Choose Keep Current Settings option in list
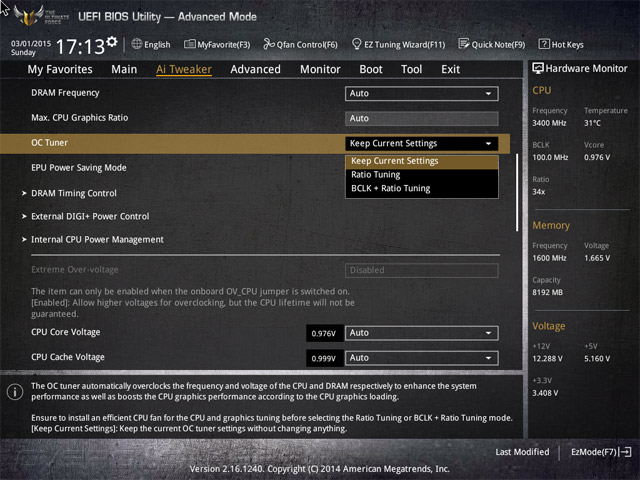 [x=422, y=161]
